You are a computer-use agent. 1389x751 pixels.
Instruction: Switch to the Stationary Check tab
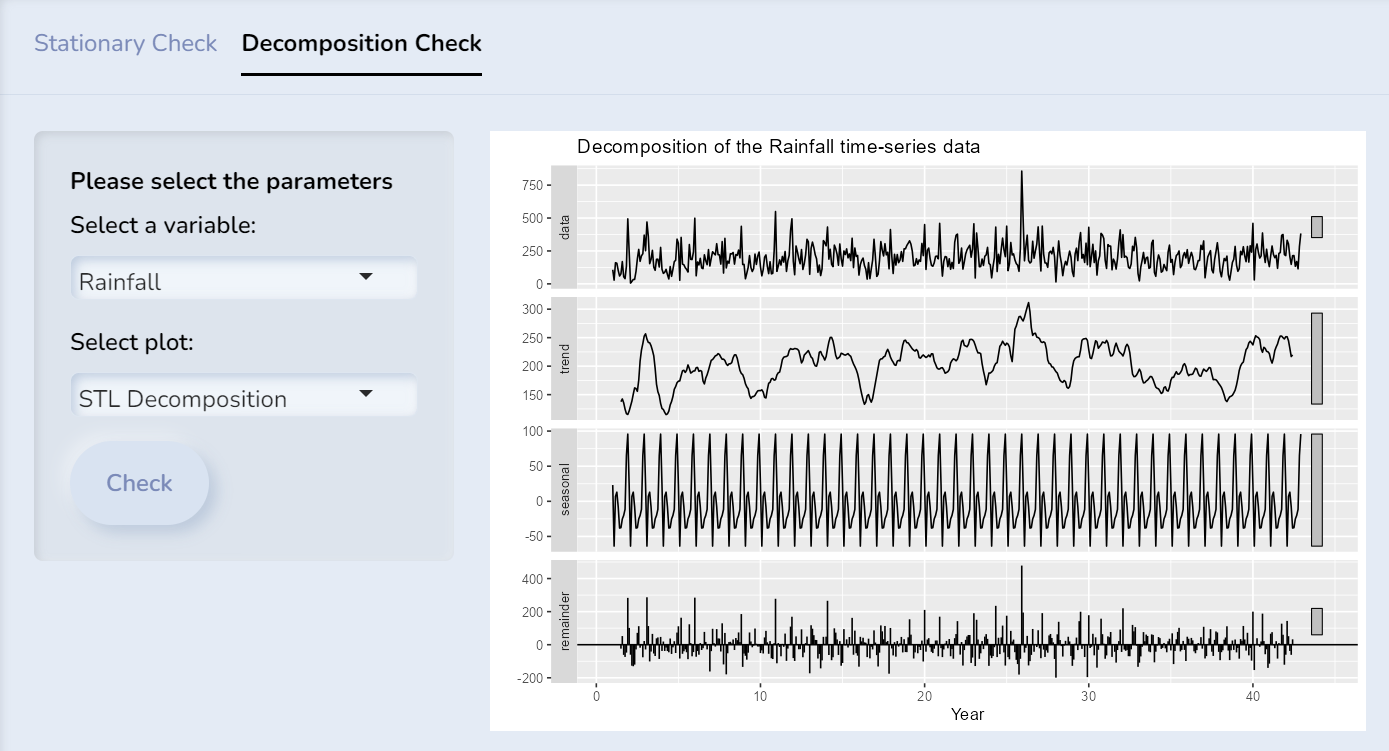(x=125, y=44)
